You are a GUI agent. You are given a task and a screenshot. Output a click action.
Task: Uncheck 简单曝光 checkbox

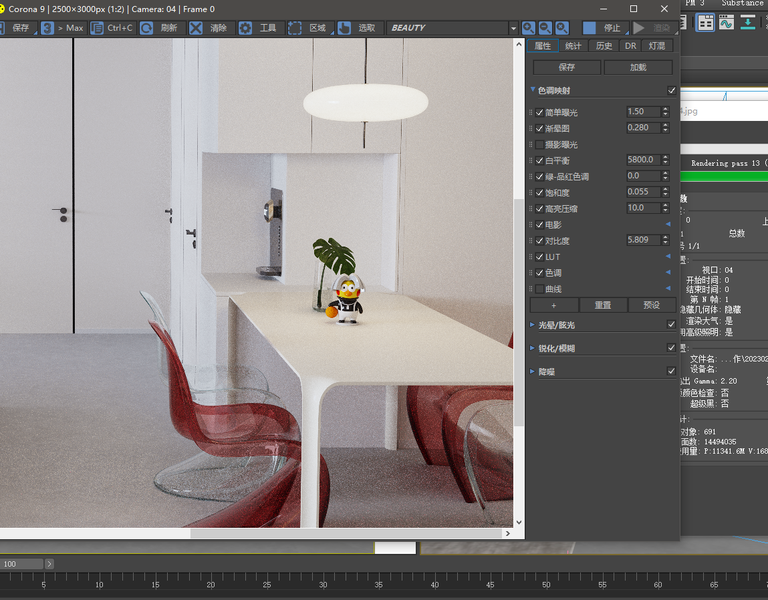tap(540, 113)
